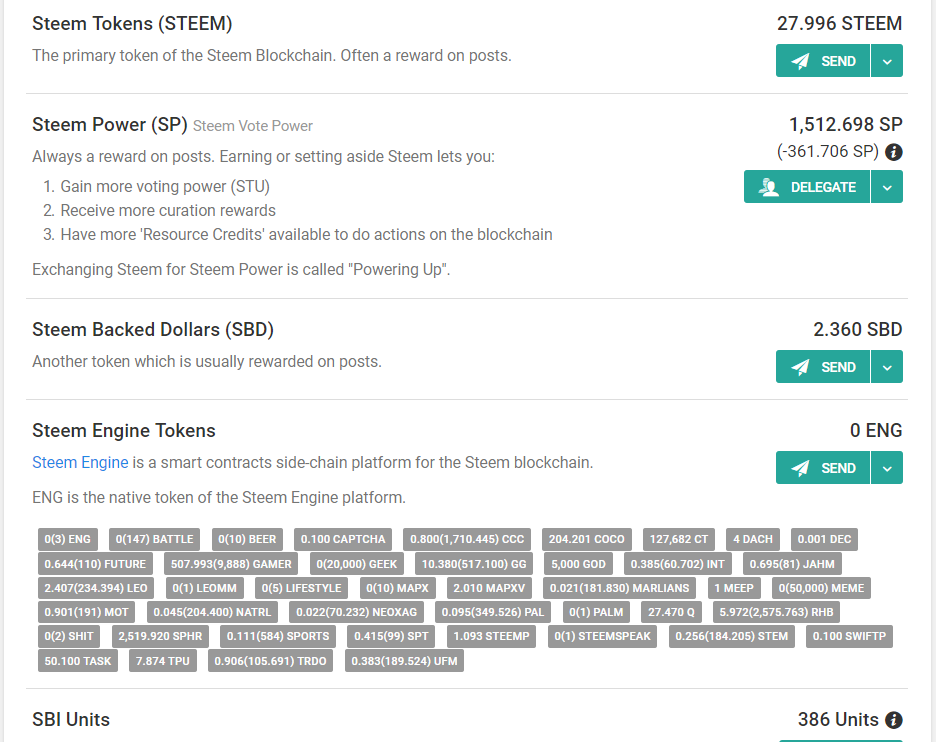Click the 127,682 CT token tag
936x742 pixels.
point(679,539)
